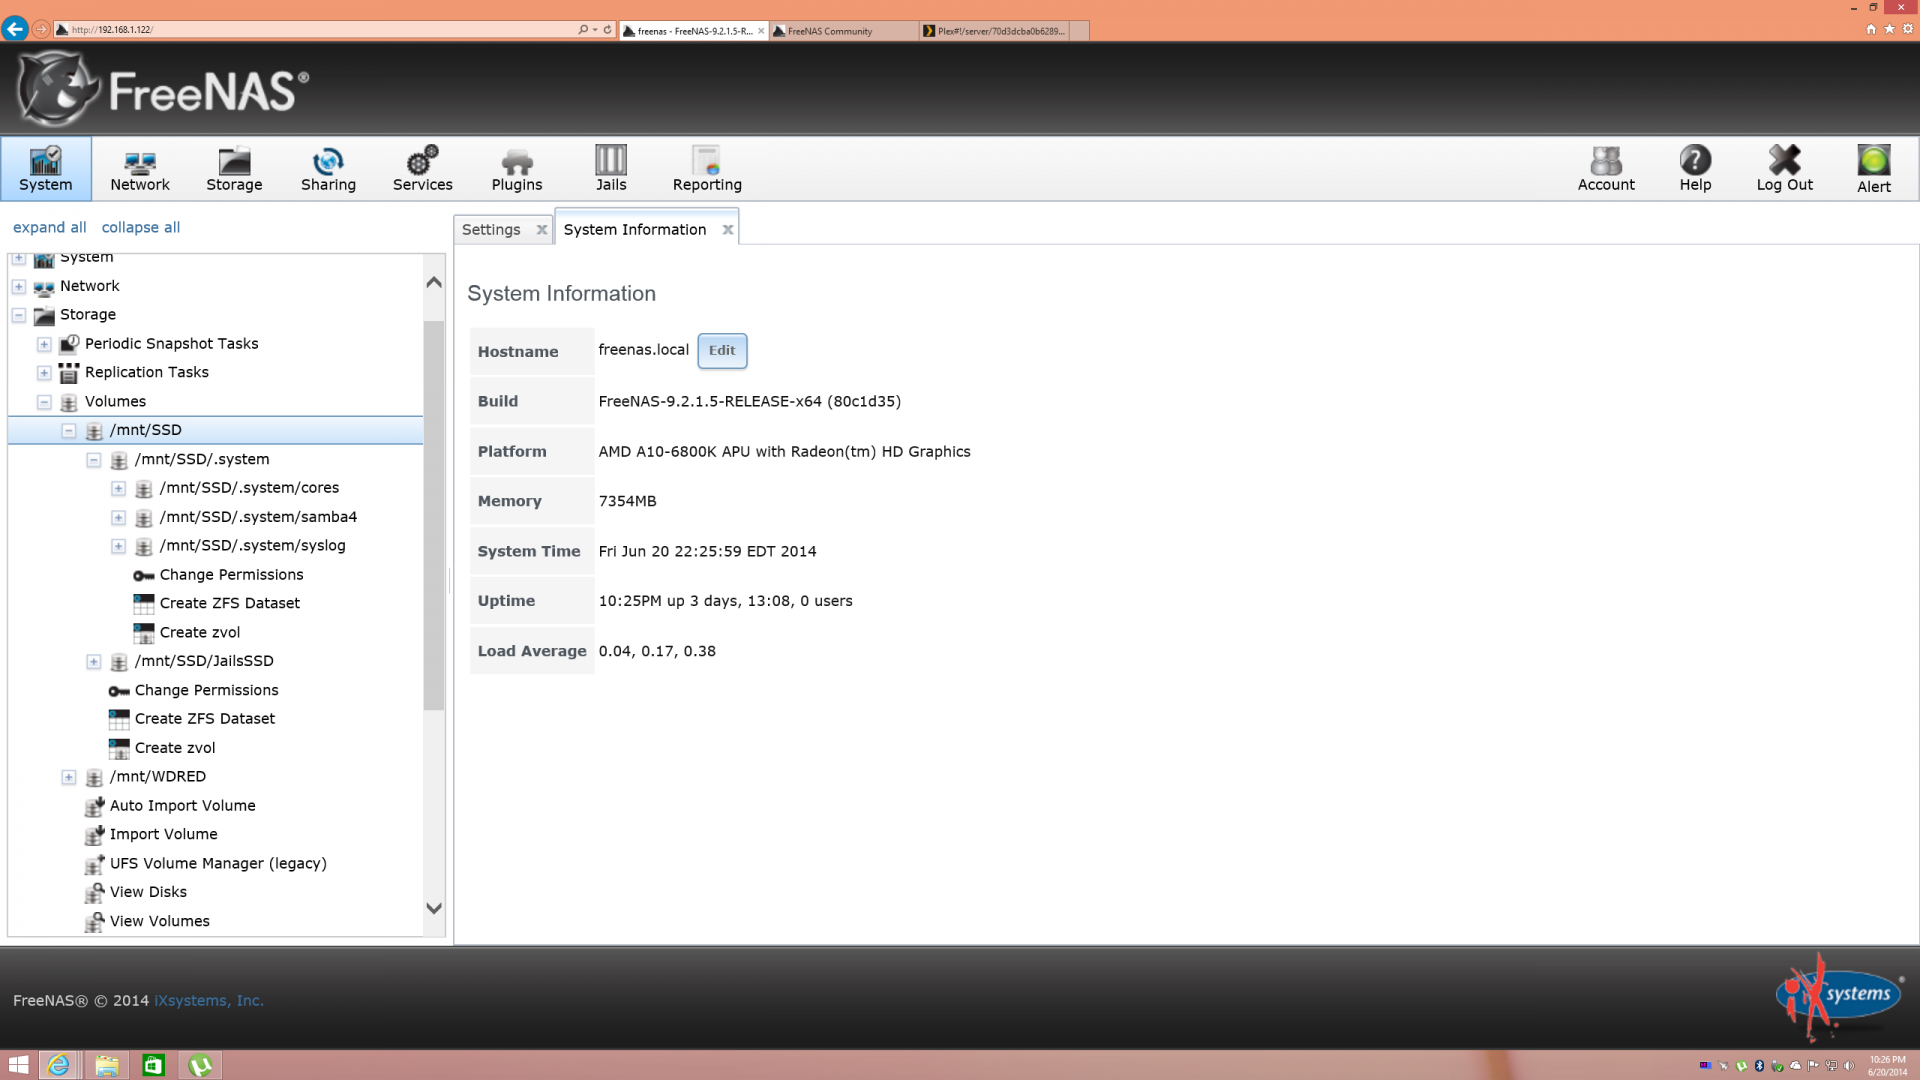Open the Network toolbar section
Viewport: 1920px width, 1080px height.
[140, 169]
